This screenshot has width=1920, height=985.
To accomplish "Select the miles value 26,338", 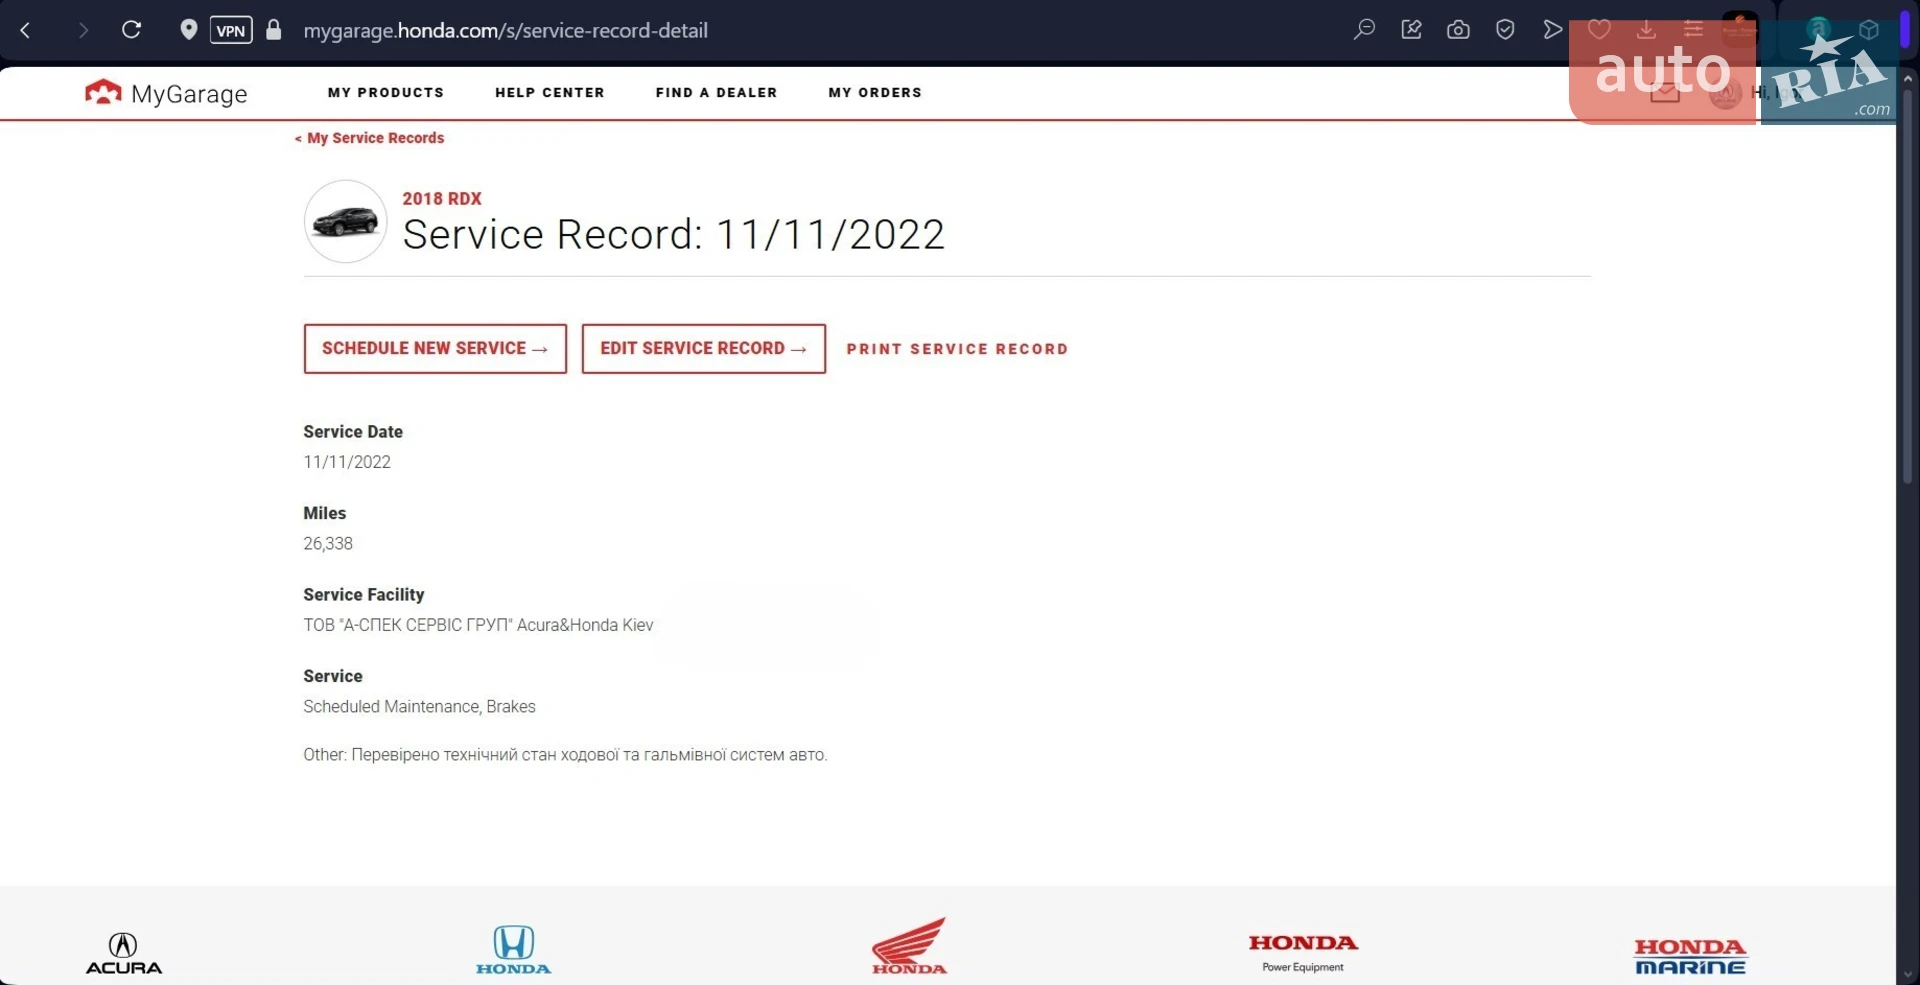I will [328, 543].
